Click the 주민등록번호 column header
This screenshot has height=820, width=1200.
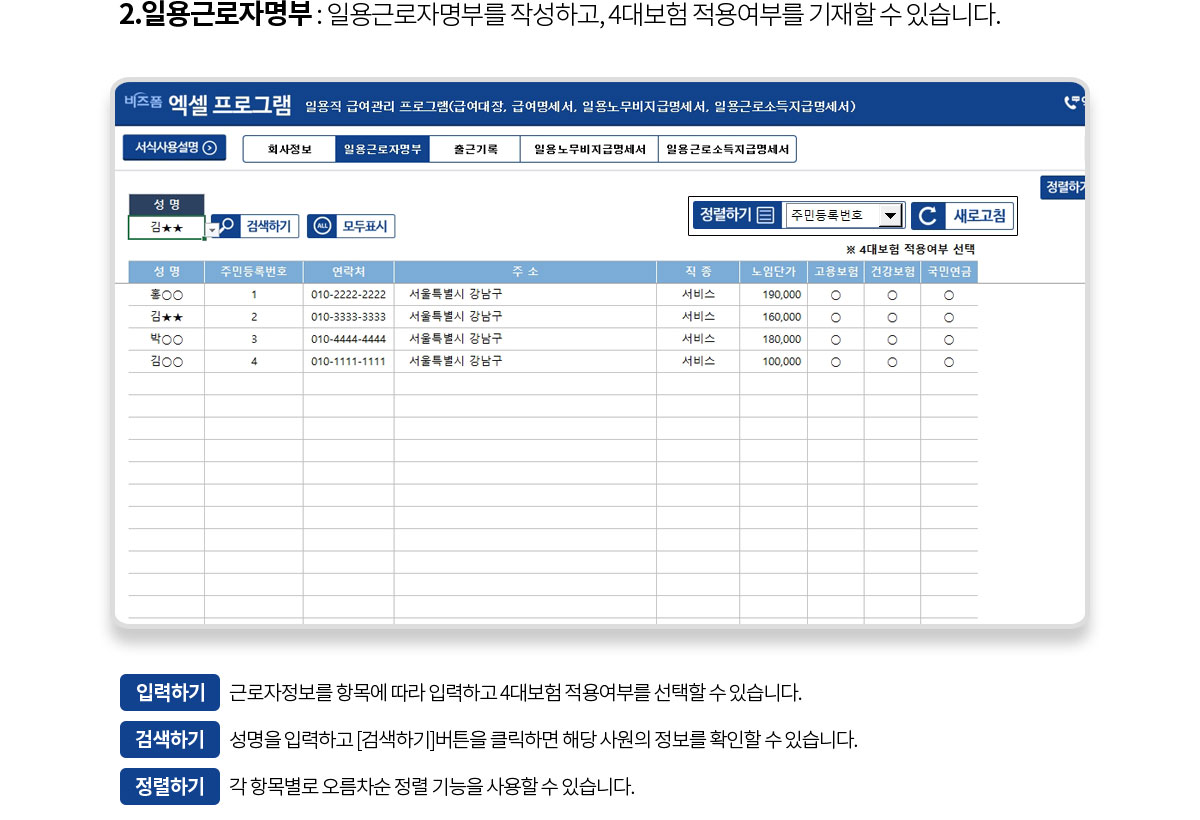coord(254,272)
